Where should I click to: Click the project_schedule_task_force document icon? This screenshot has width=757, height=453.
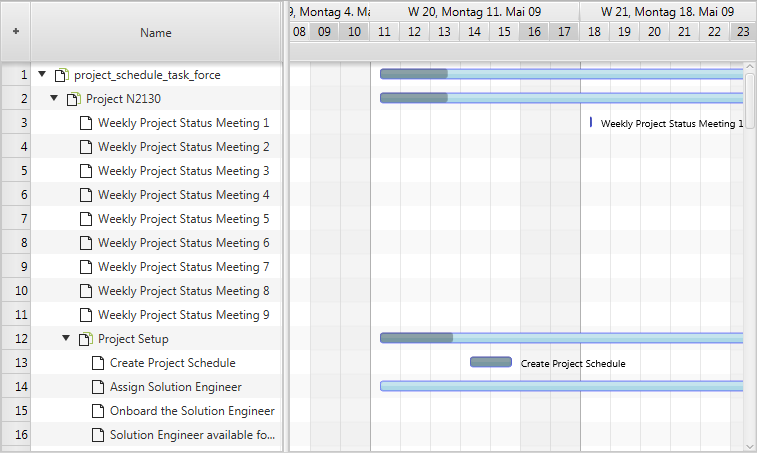[x=61, y=75]
